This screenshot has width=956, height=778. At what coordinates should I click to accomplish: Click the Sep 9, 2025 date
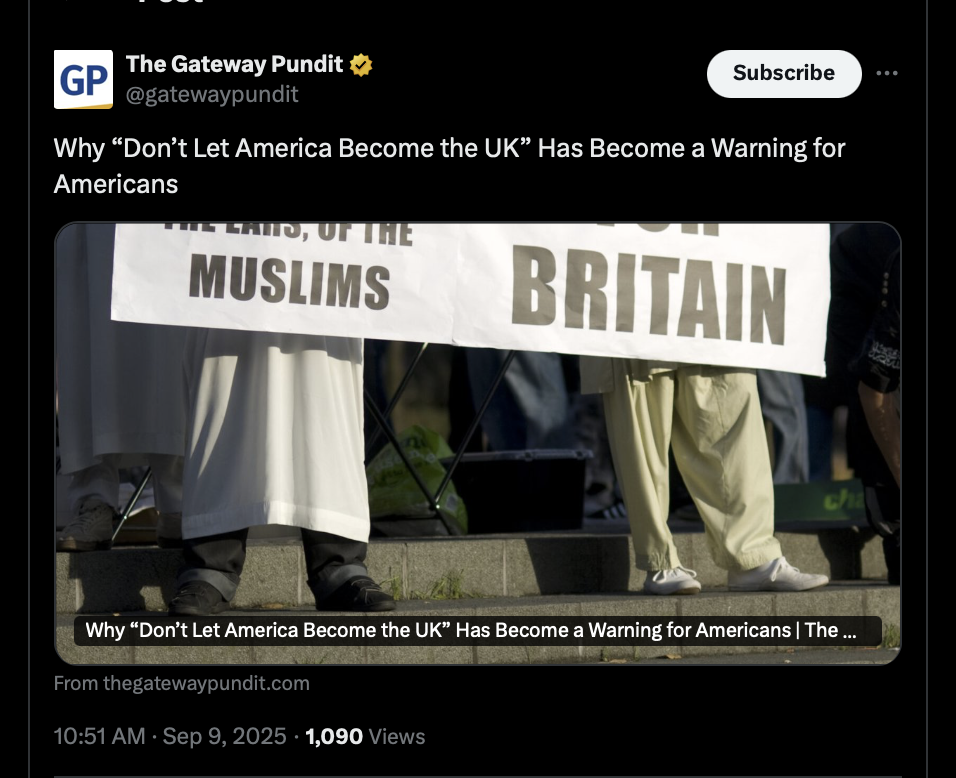click(224, 737)
